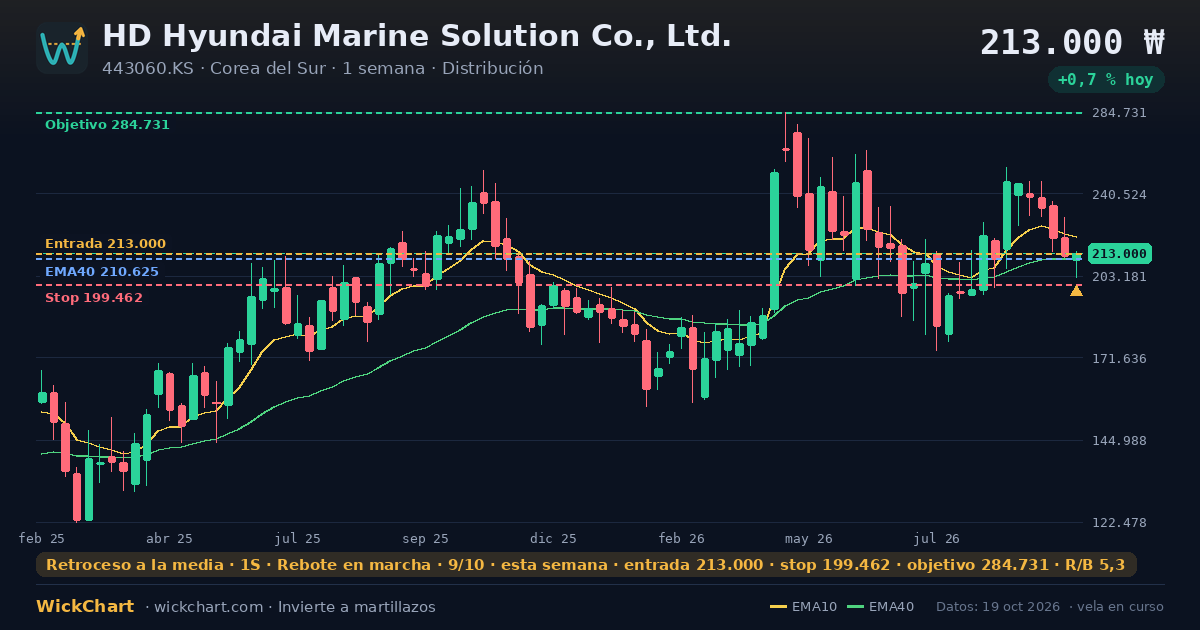
Task: Click the ticker subtitle 443060.KS line
Action: coord(322,69)
